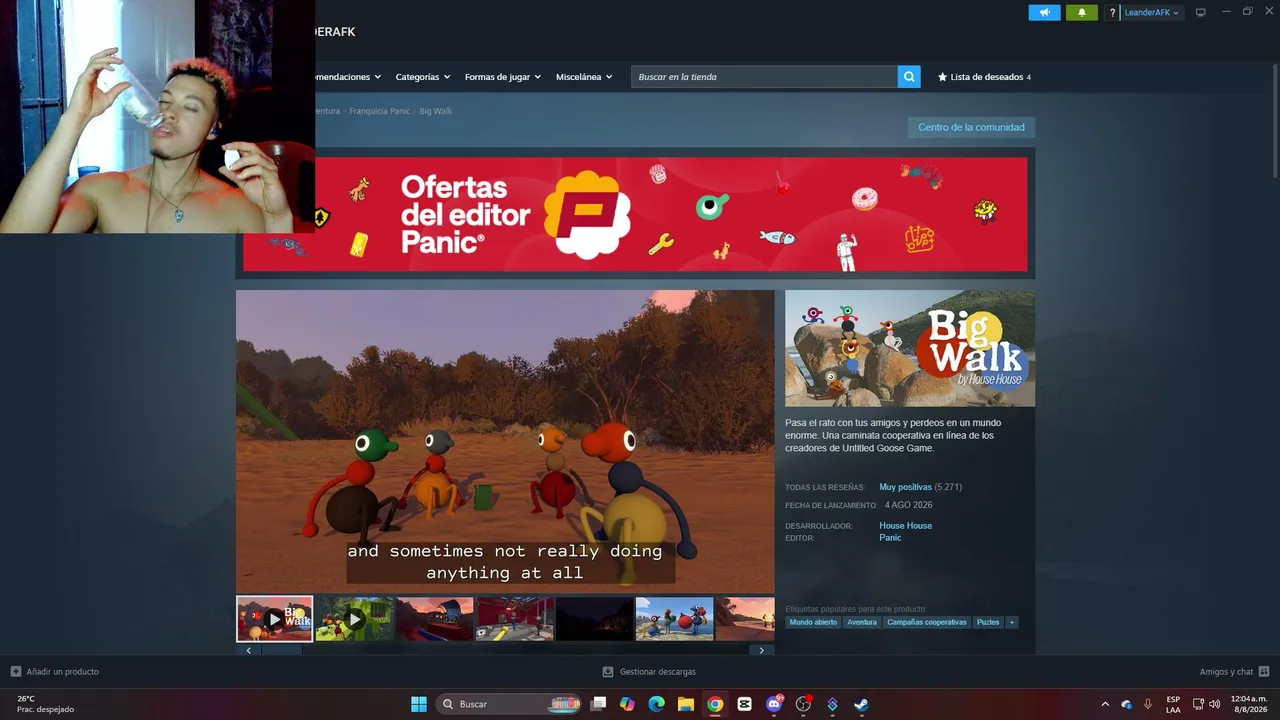Image resolution: width=1280 pixels, height=720 pixels.
Task: Open CapCut from the taskbar
Action: coord(744,704)
